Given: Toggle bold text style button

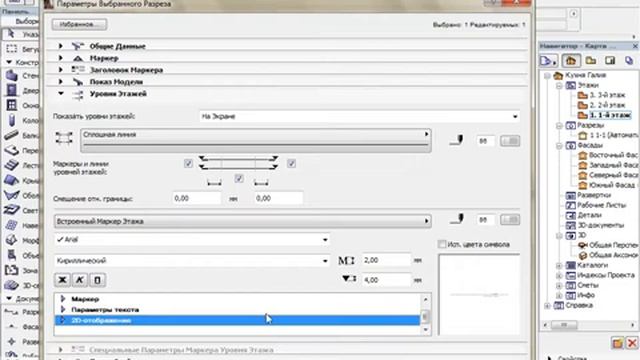Looking at the screenshot, I should tap(62, 280).
